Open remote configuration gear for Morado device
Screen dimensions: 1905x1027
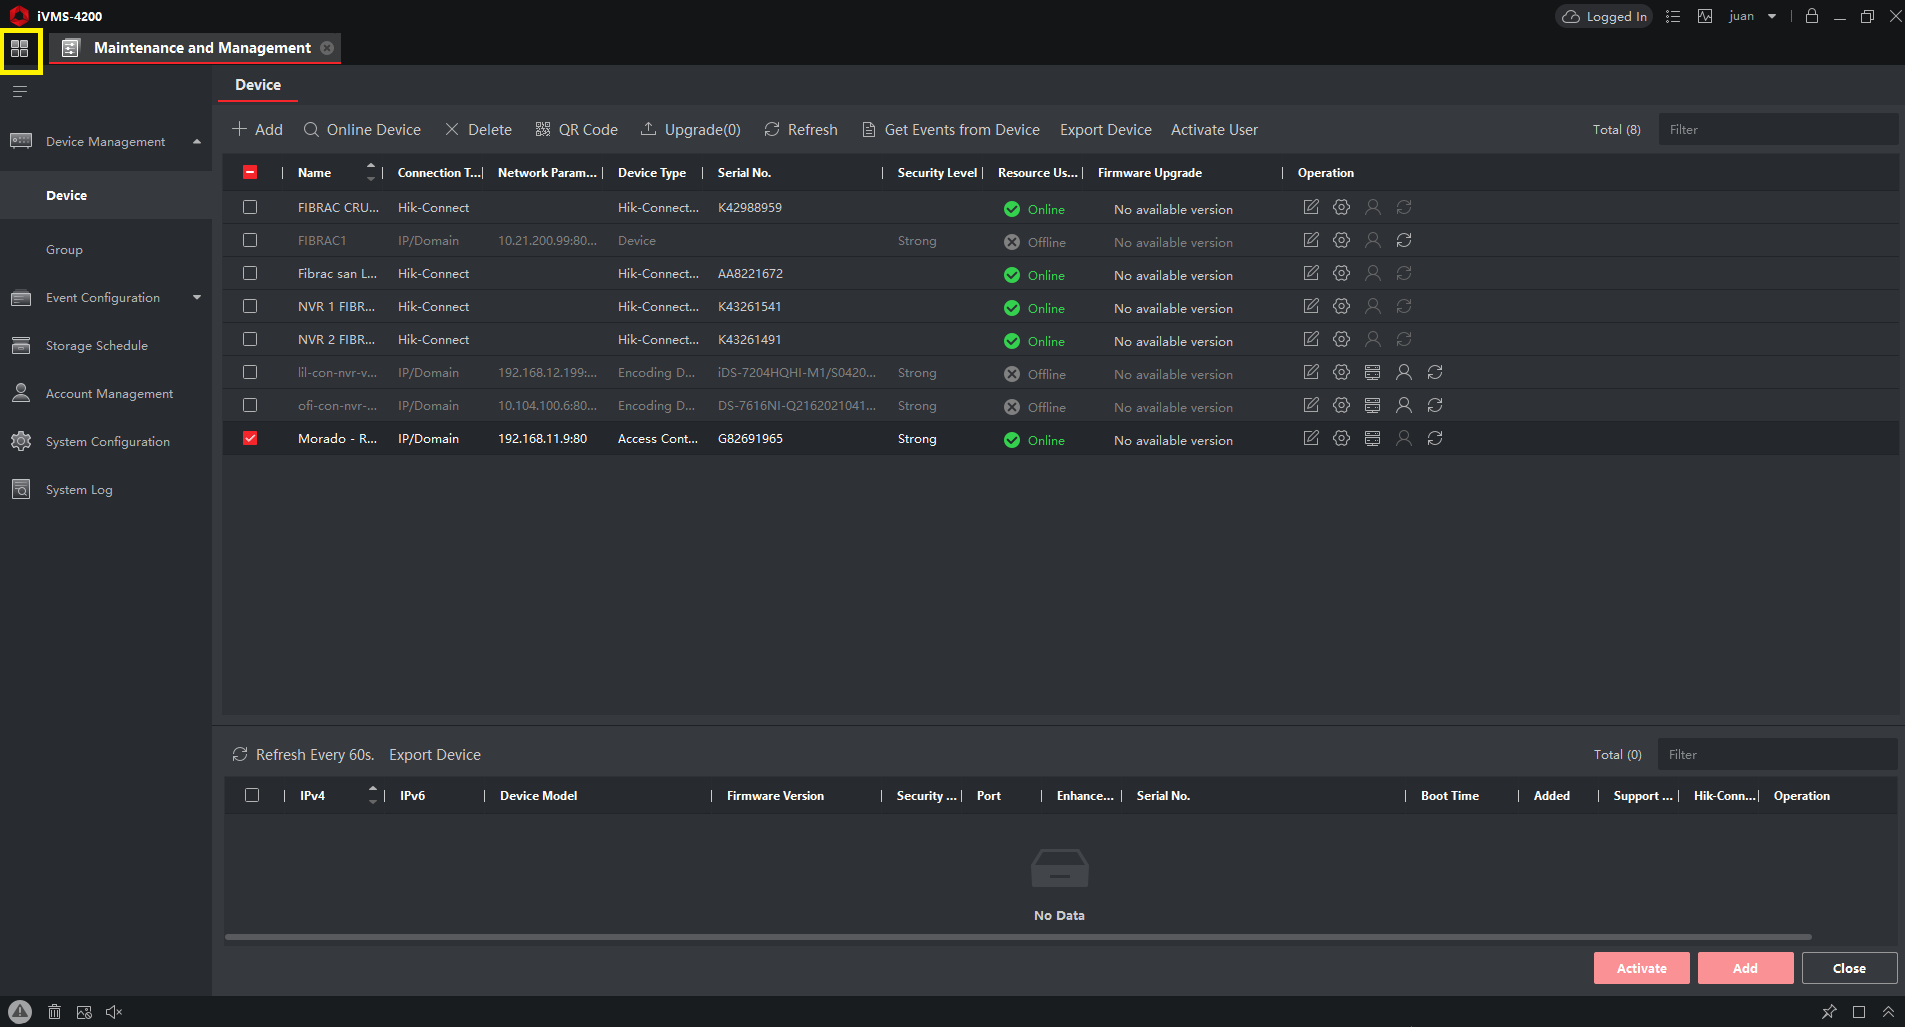click(1342, 438)
